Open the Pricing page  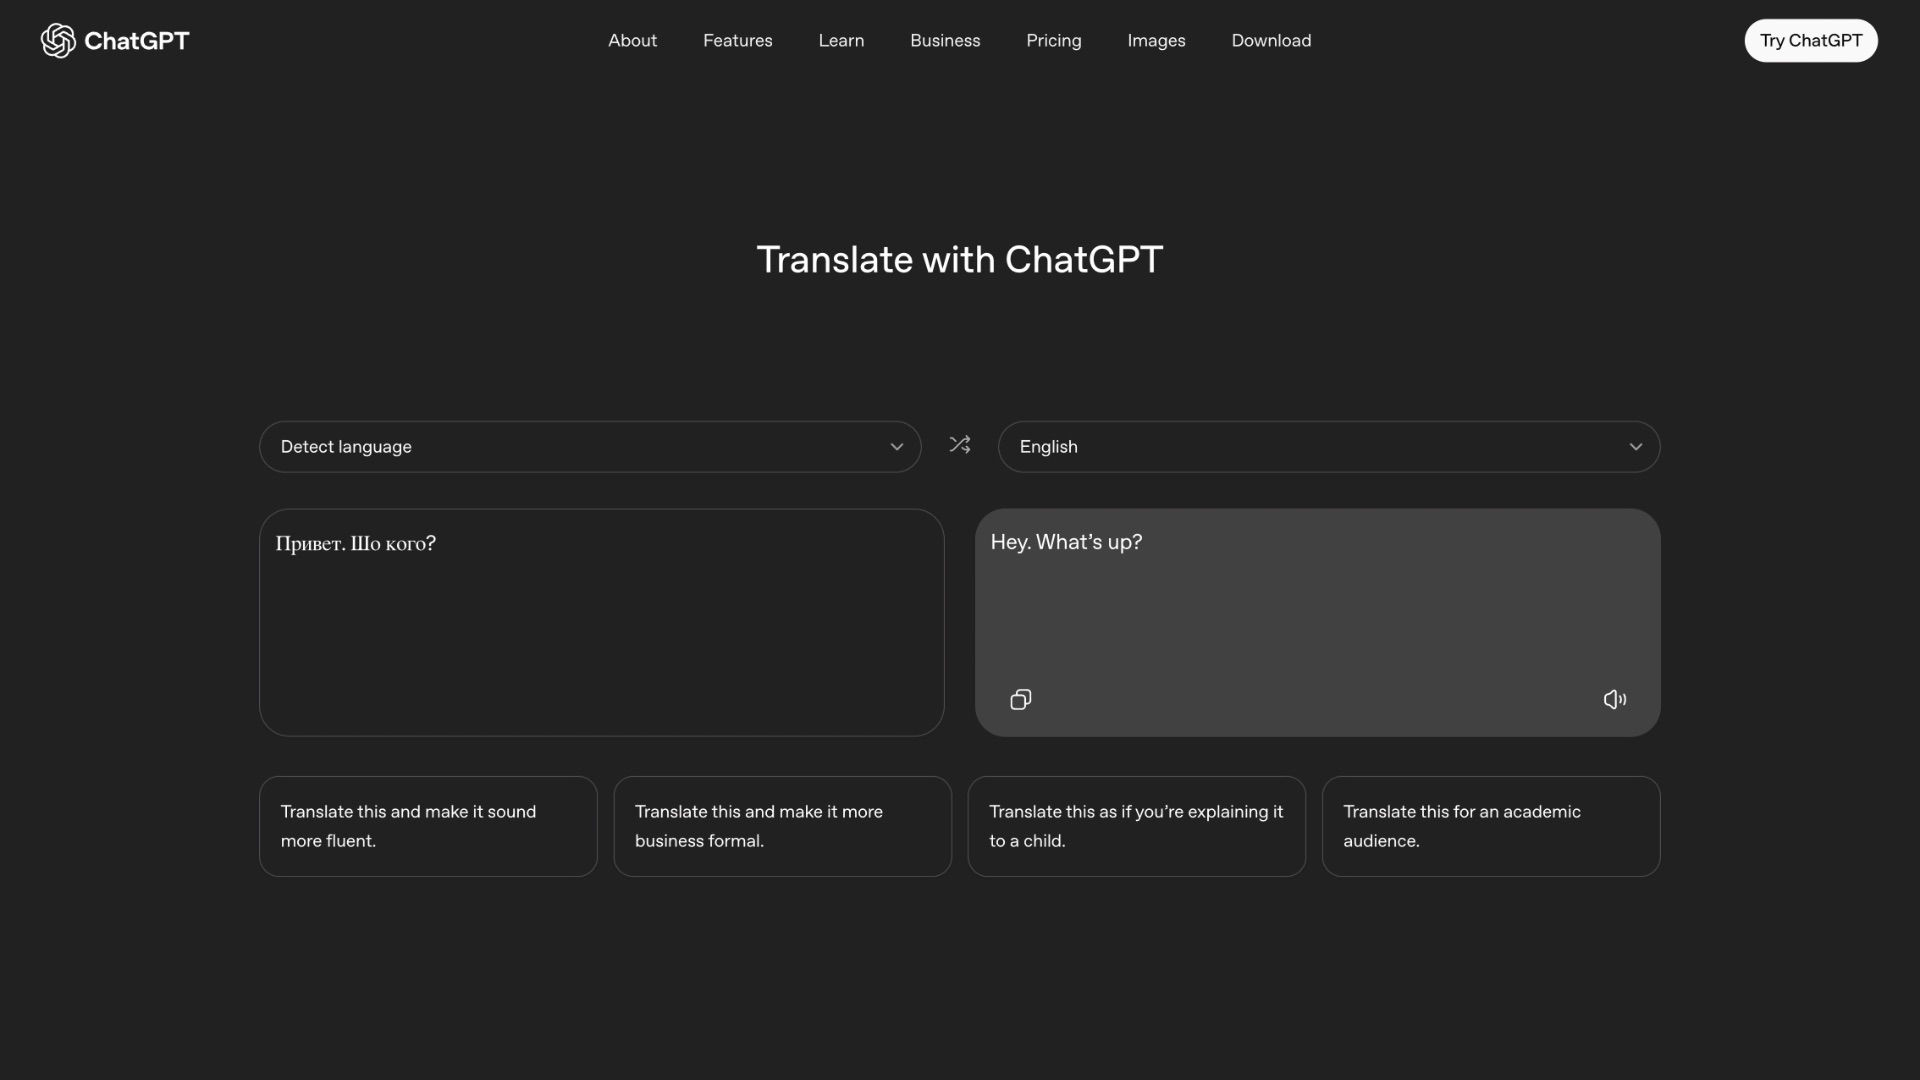[1053, 40]
